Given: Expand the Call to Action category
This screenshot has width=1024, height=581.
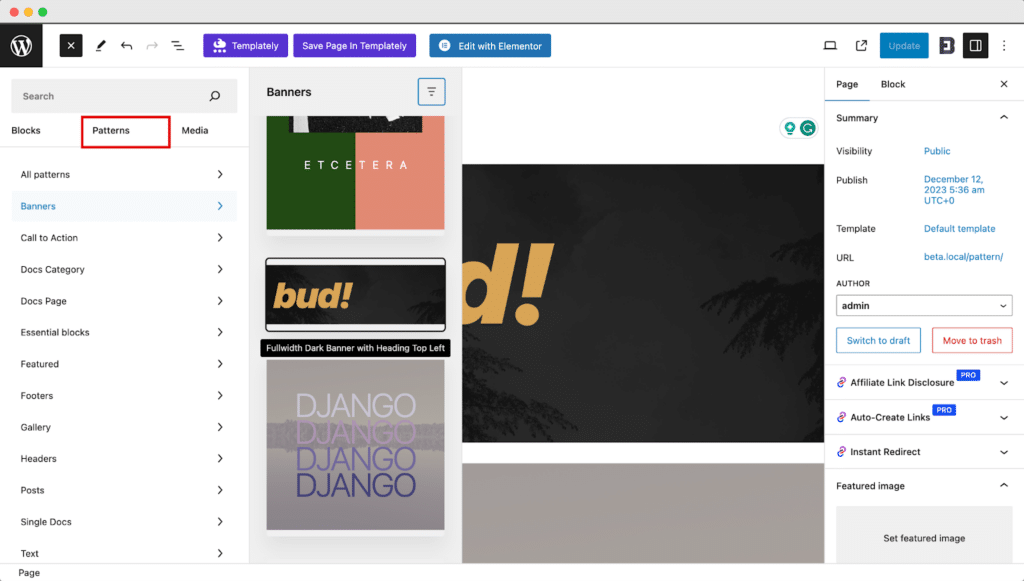Looking at the screenshot, I should pos(123,237).
